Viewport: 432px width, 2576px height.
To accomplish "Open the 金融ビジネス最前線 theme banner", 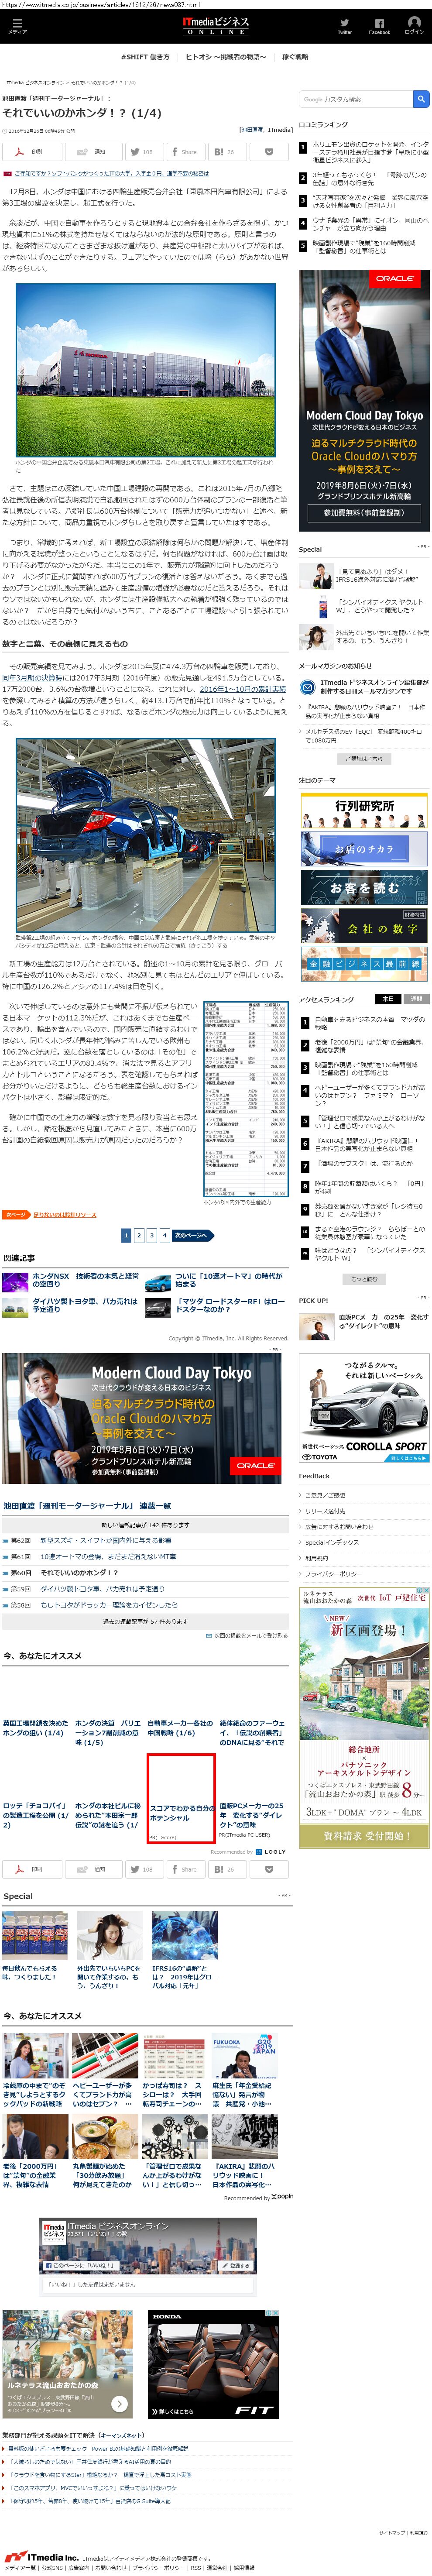I will click(x=364, y=964).
